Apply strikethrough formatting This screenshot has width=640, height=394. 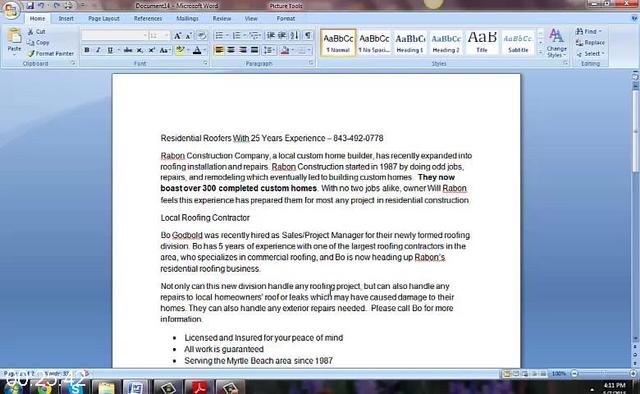tap(127, 50)
